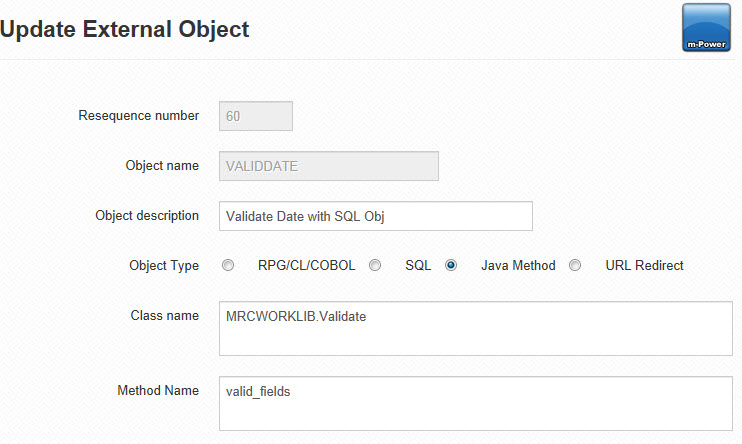Click the RPG/CL/COBOL label text
Image resolution: width=742 pixels, height=444 pixels.
(x=307, y=266)
